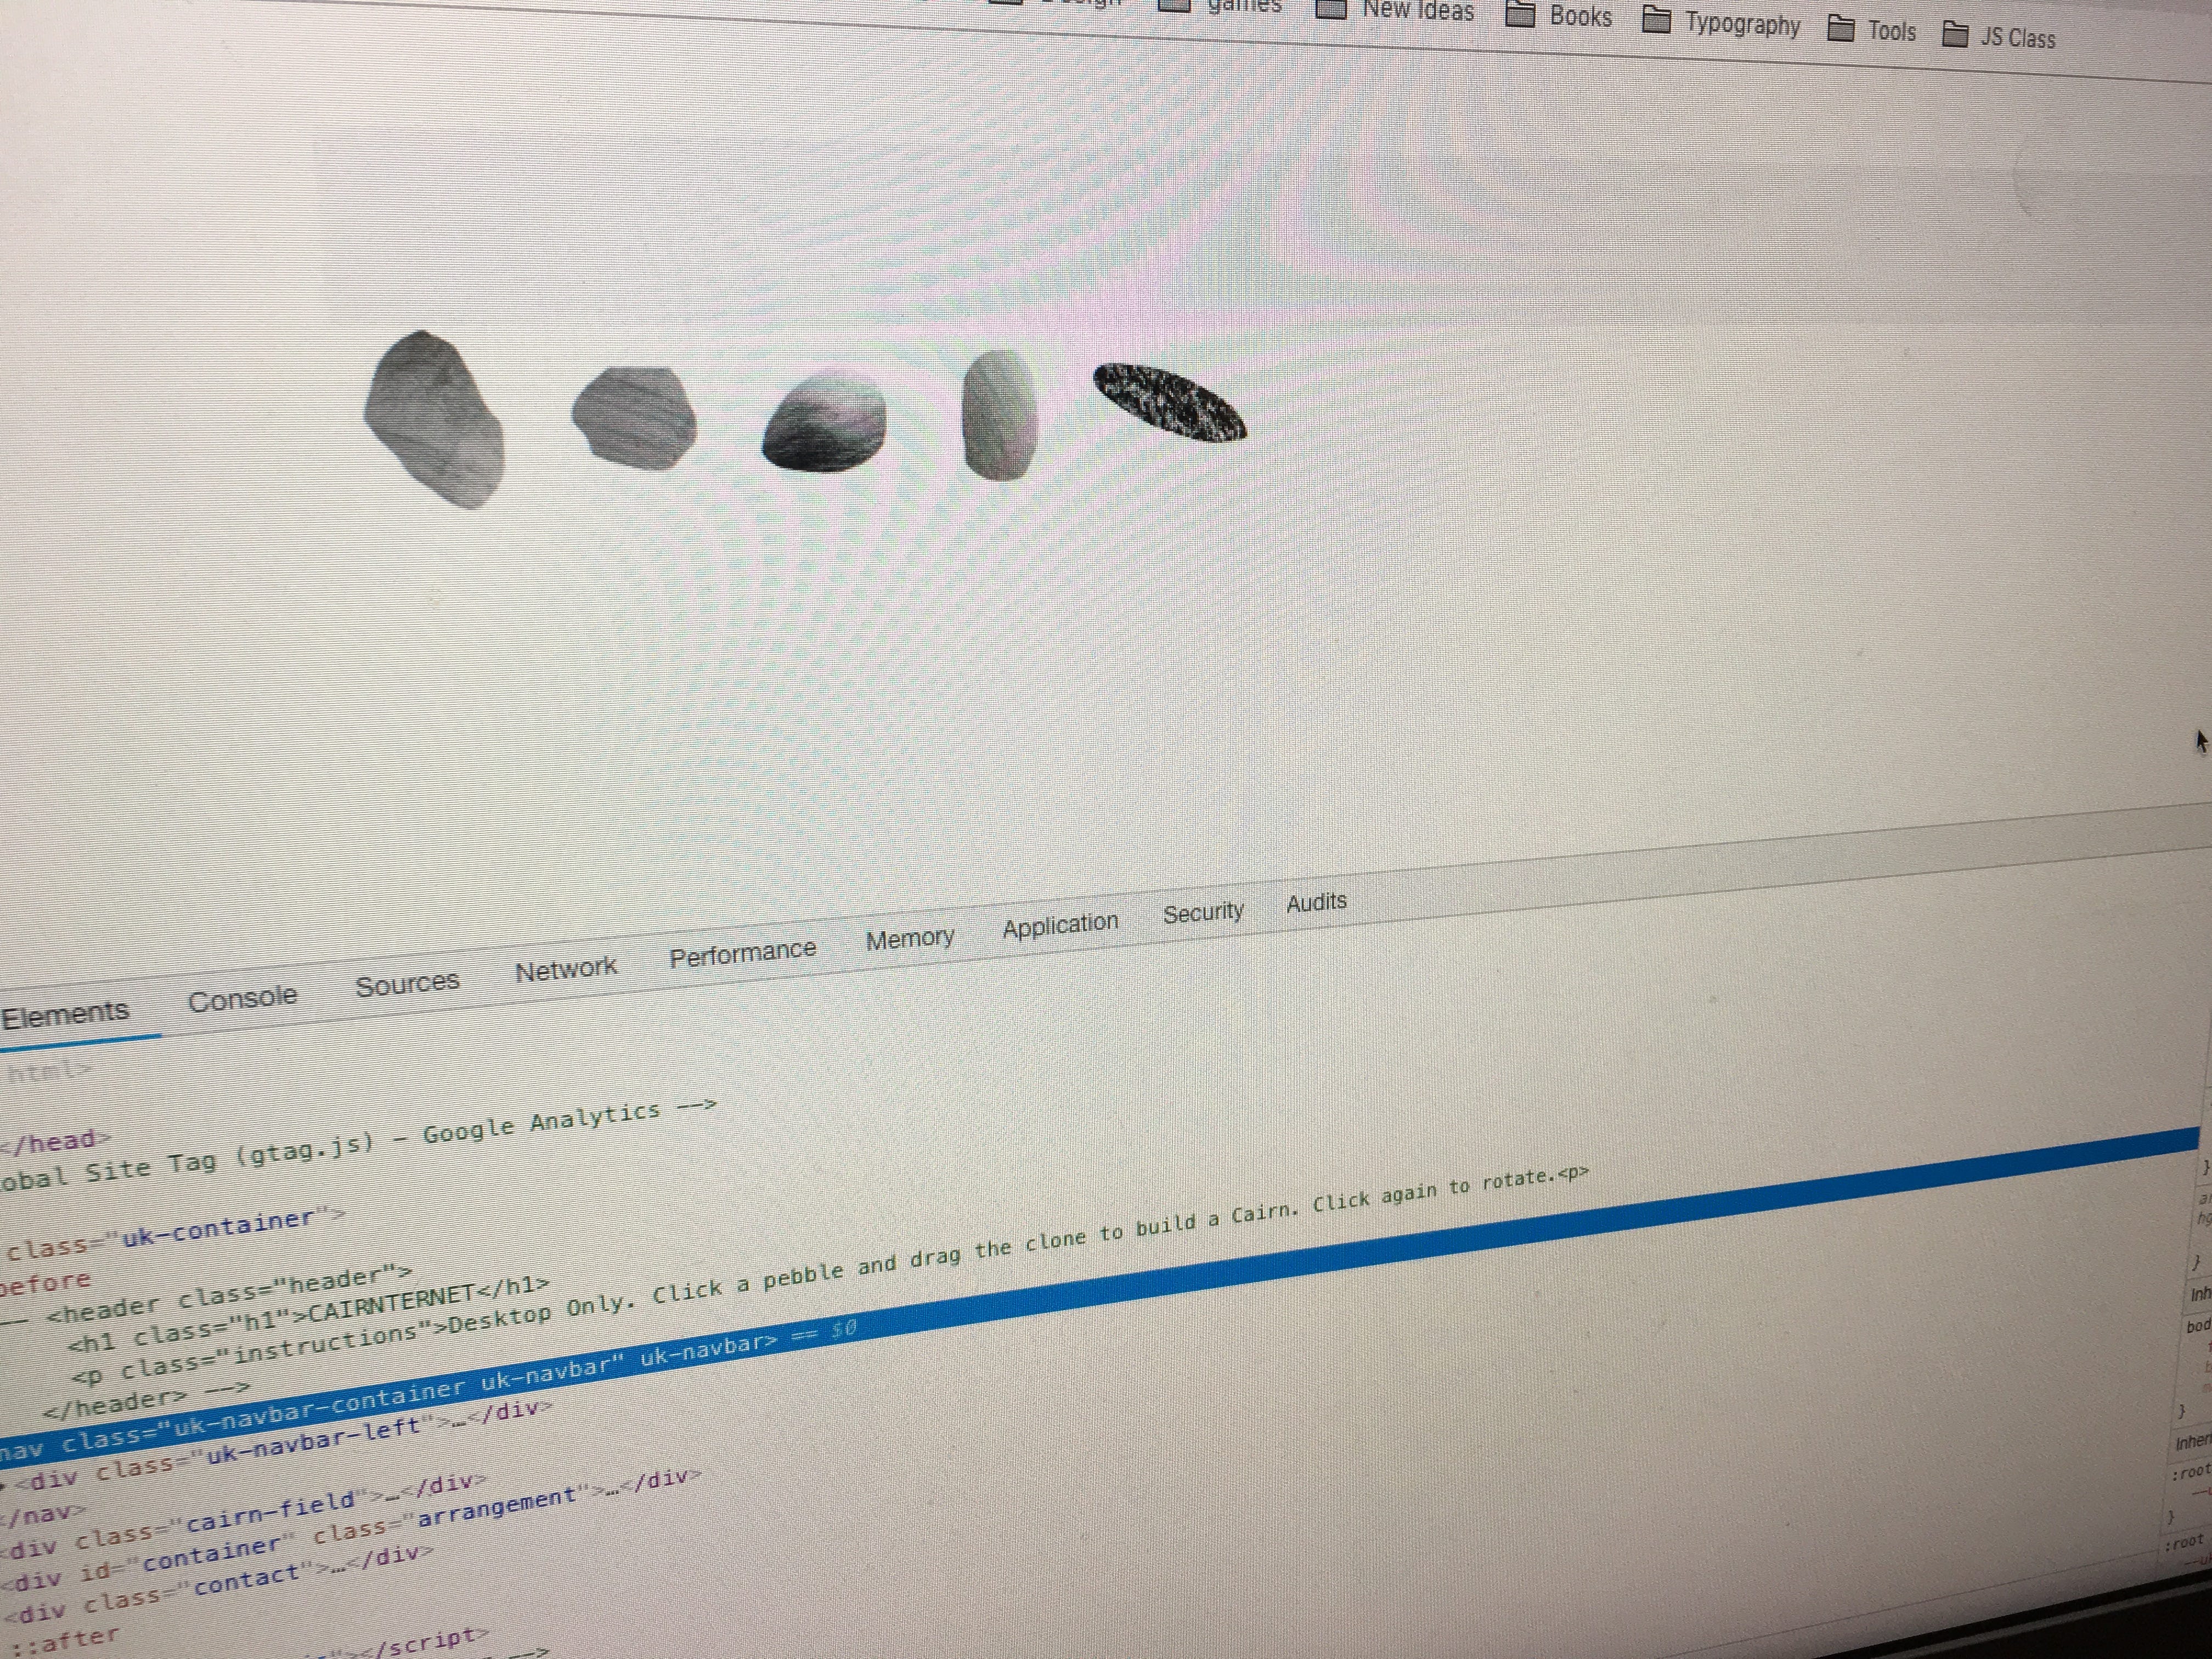Click the second hexagonal gray pebble
The height and width of the screenshot is (1659, 2212).
(634, 417)
